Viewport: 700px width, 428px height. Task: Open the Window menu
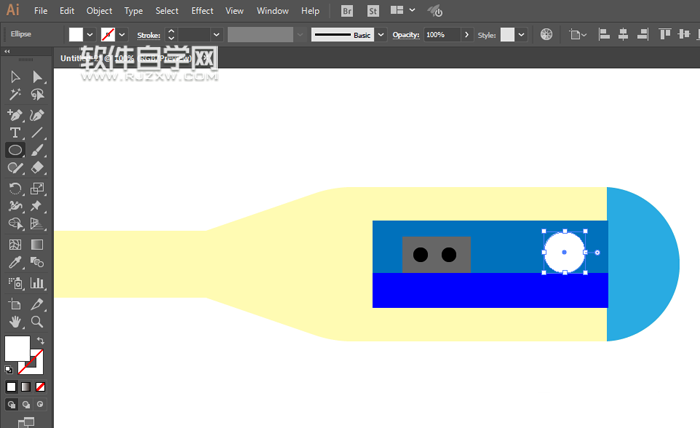[x=272, y=11]
